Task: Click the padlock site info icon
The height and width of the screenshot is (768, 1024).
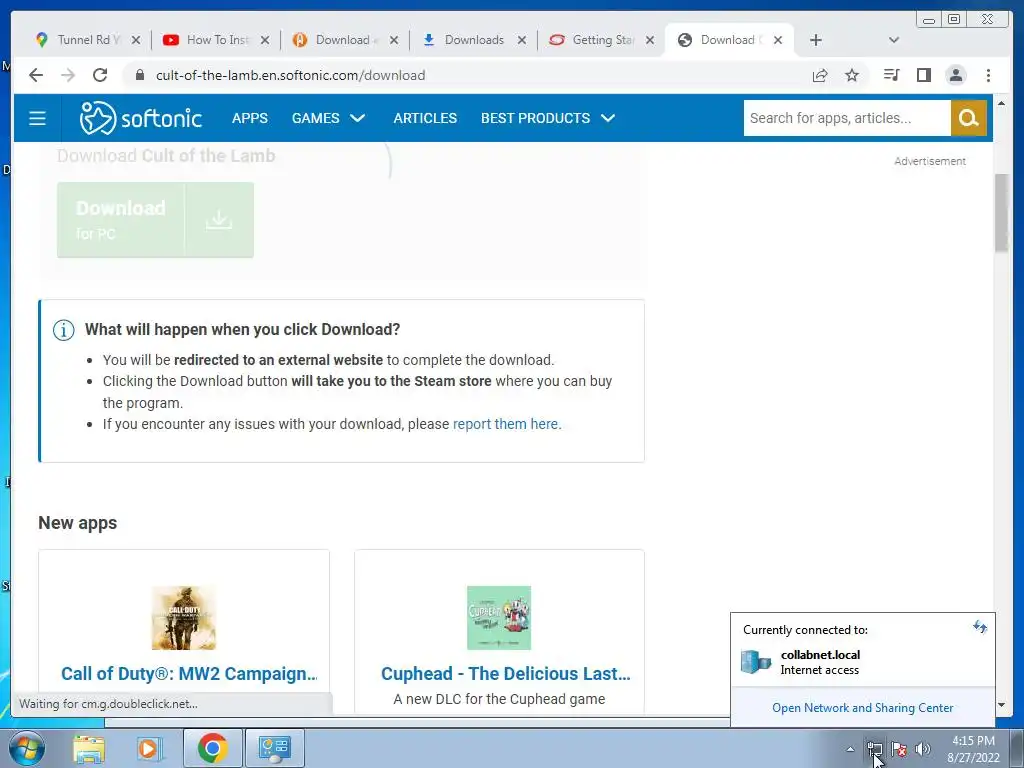Action: (x=139, y=75)
